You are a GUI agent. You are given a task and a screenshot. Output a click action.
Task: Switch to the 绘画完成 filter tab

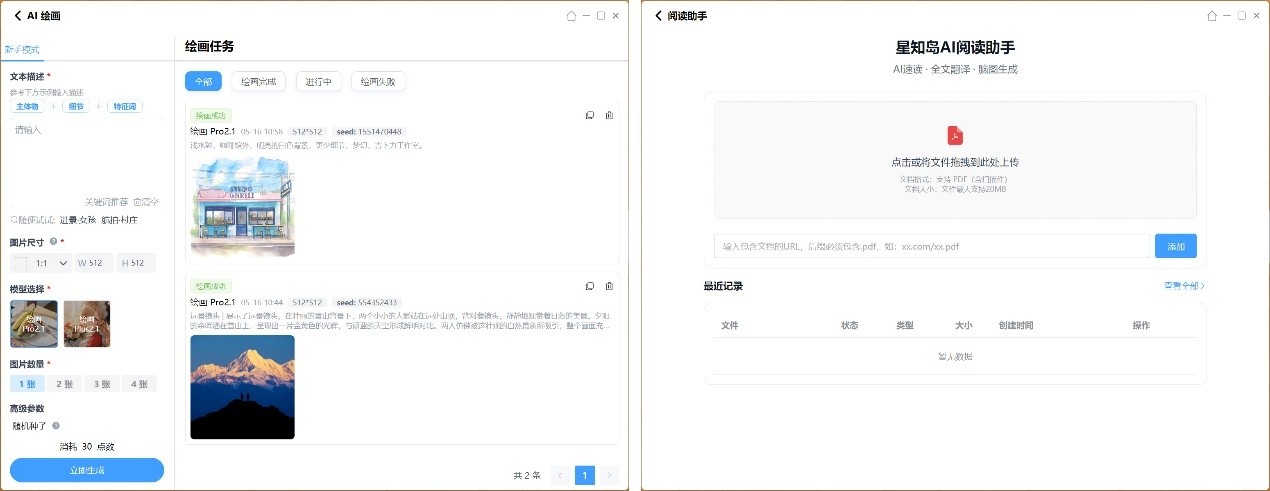259,82
